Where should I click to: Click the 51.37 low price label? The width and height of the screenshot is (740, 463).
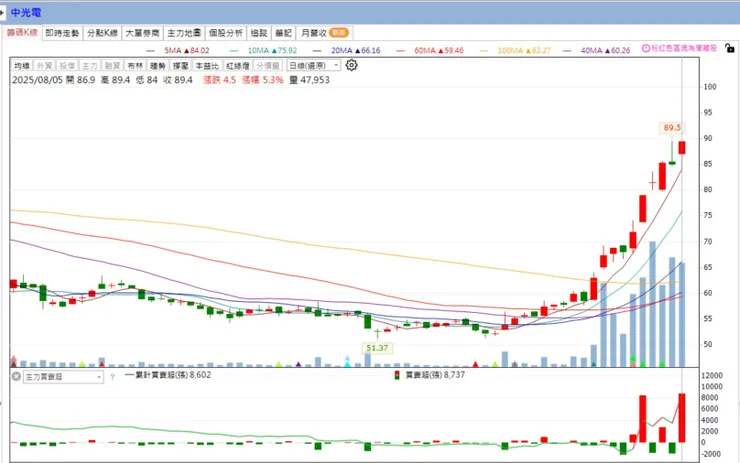(x=377, y=348)
